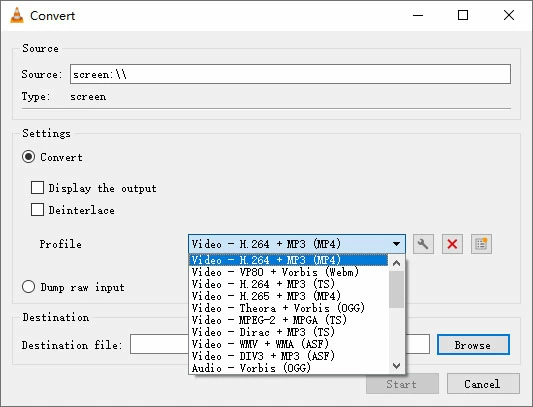Viewport: 533px width, 407px height.
Task: Click the Cancel button
Action: [483, 384]
